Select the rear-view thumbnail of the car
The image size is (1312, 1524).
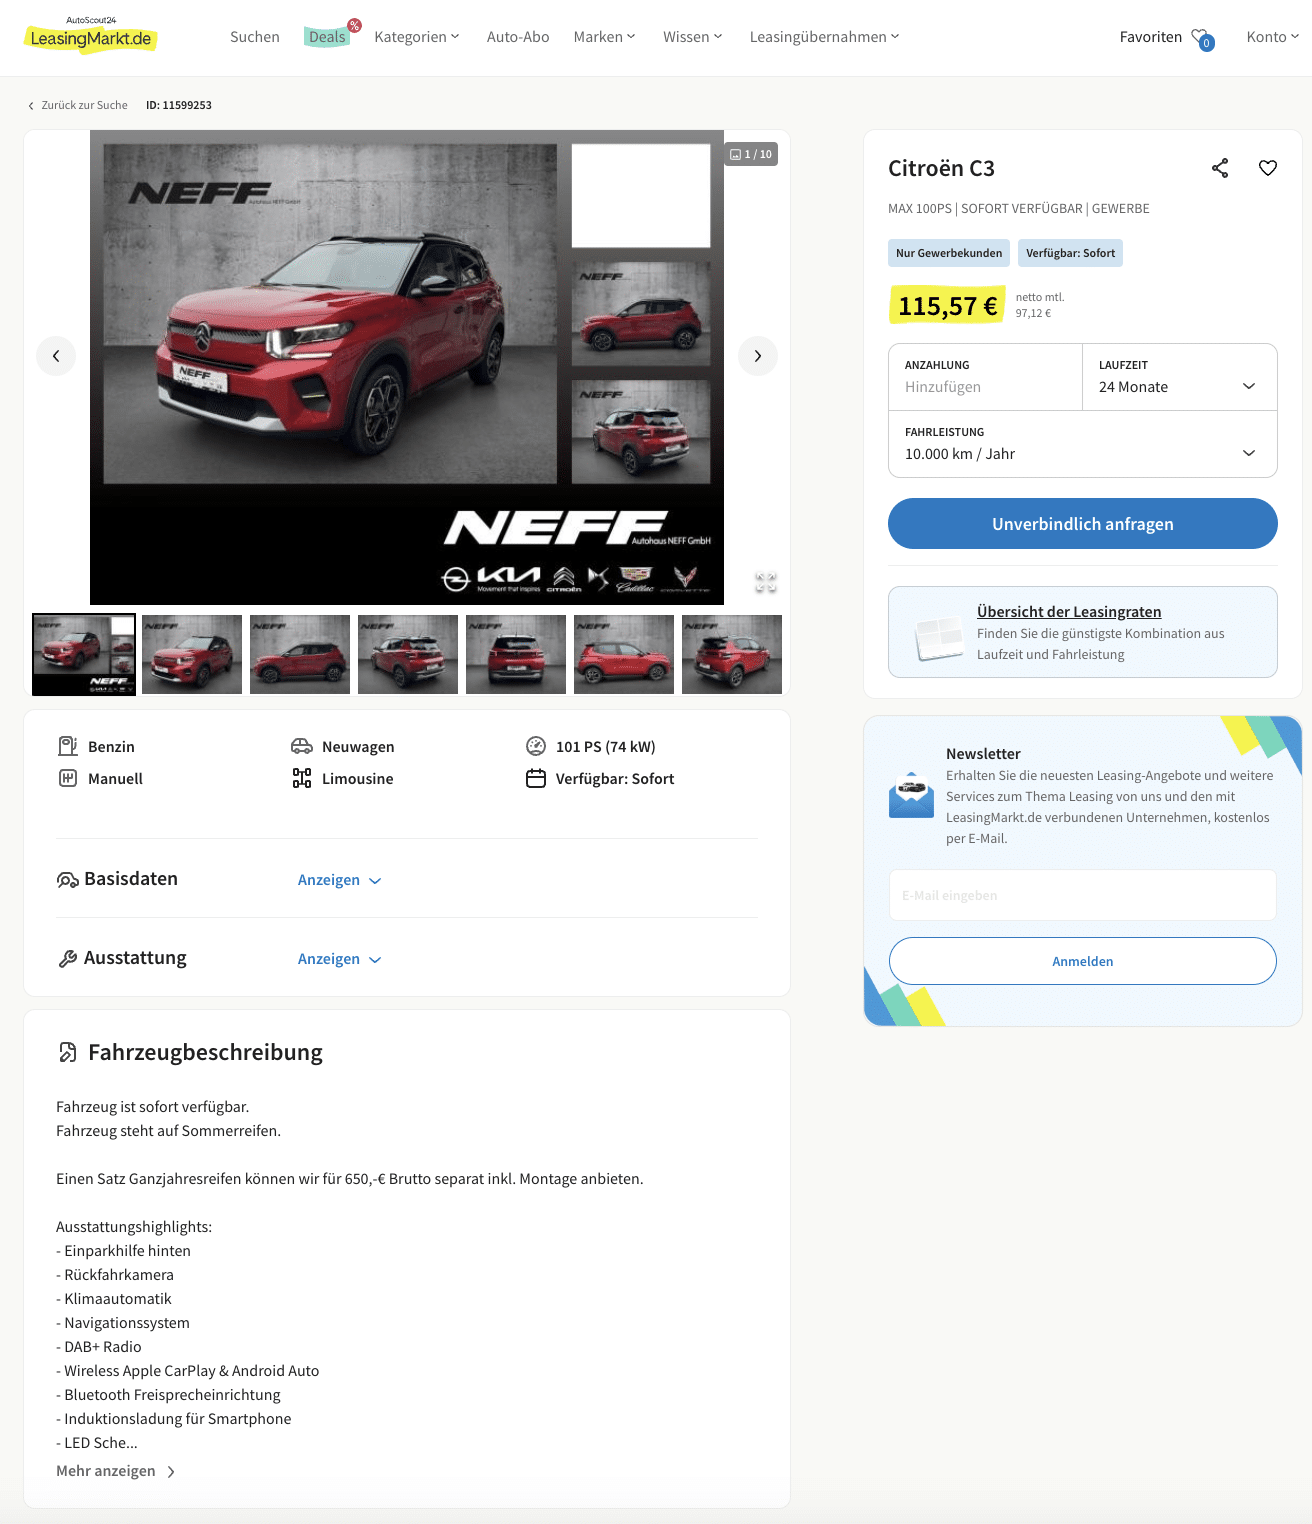click(x=516, y=654)
